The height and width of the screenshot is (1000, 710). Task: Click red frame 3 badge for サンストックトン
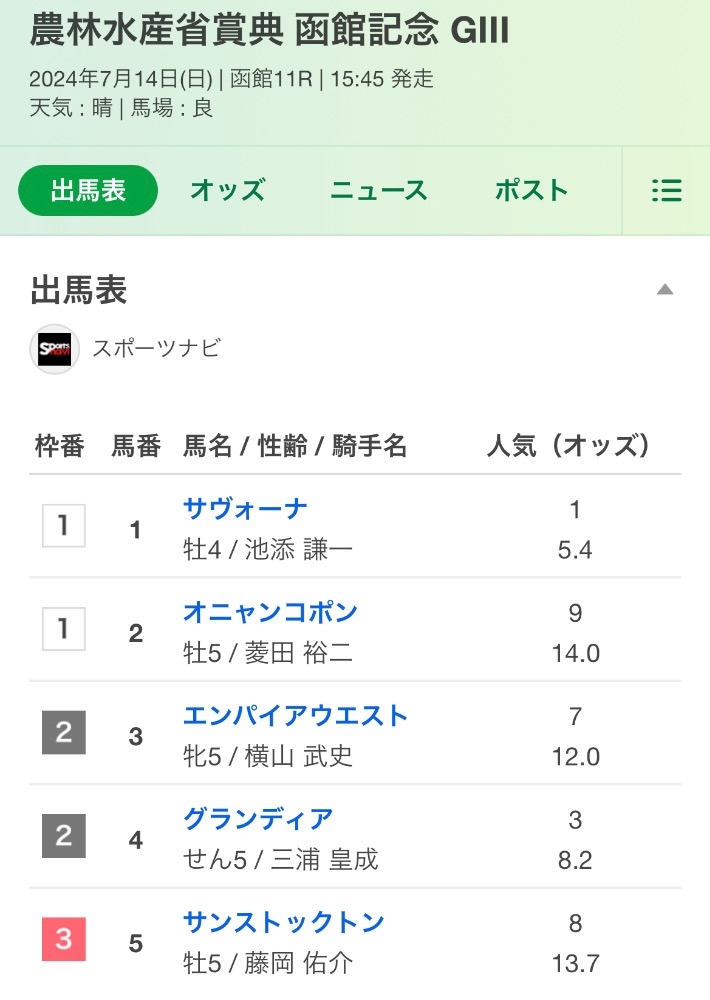pos(64,940)
